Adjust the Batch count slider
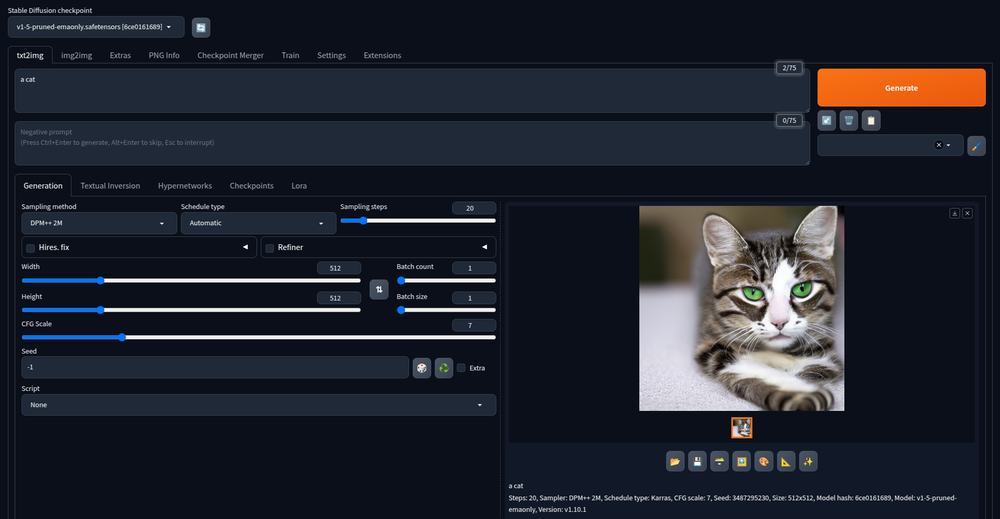 (x=446, y=281)
